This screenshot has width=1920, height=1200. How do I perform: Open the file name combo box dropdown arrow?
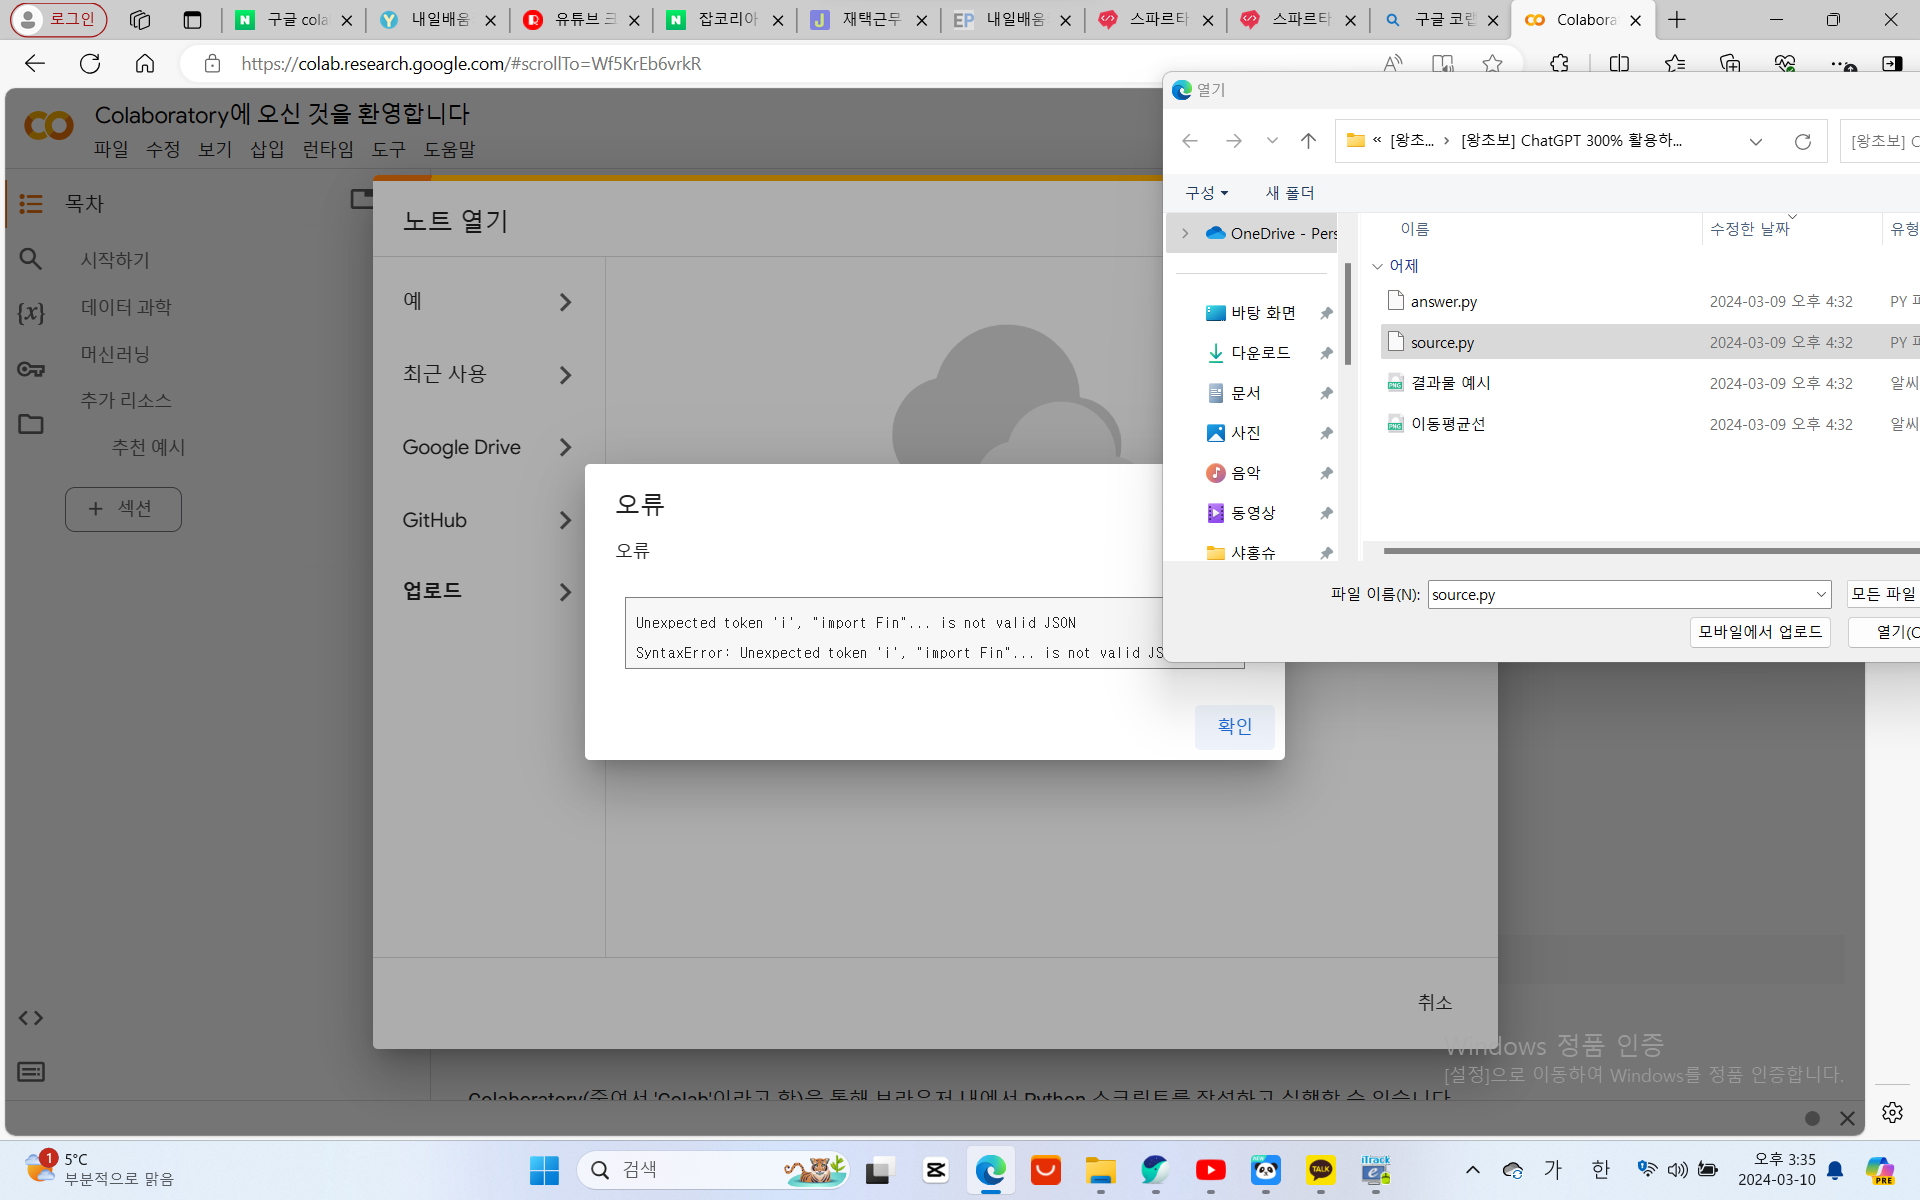[1821, 594]
